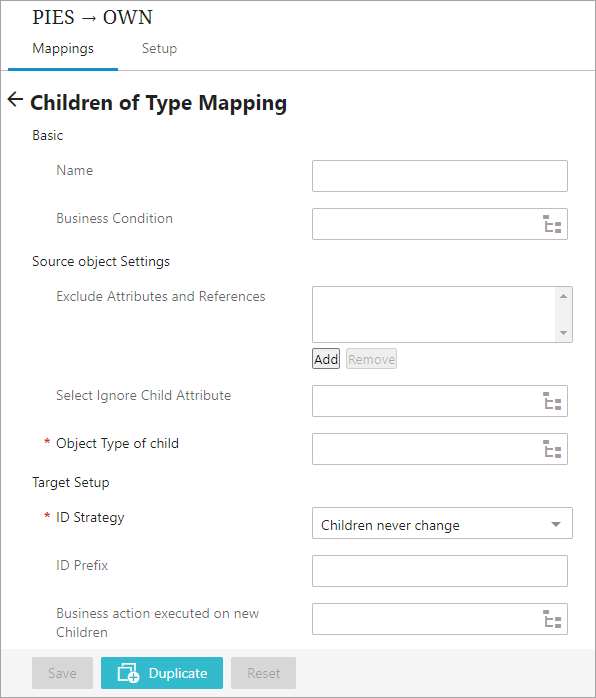Screen dimensions: 596x698
Task: Click the back arrow beside Children of Type Mapping
Action: [x=15, y=99]
